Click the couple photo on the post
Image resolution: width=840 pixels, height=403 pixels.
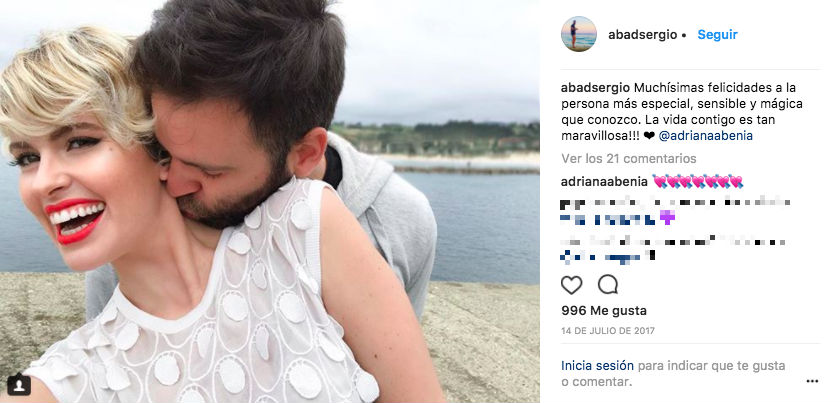(x=269, y=202)
